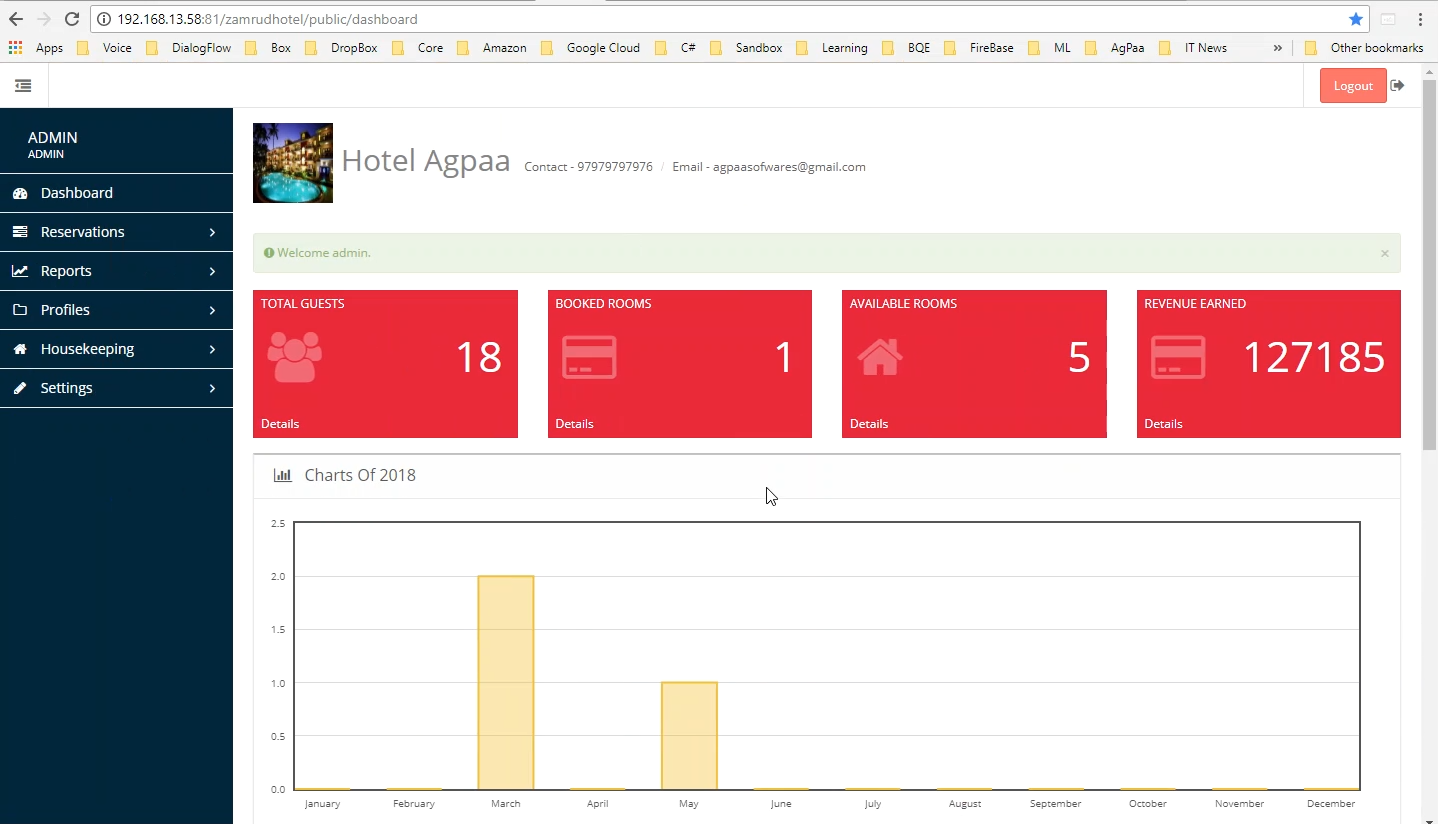Screen dimensions: 1438x824
Task: Dismiss the Welcome admin alert
Action: [x=1385, y=253]
